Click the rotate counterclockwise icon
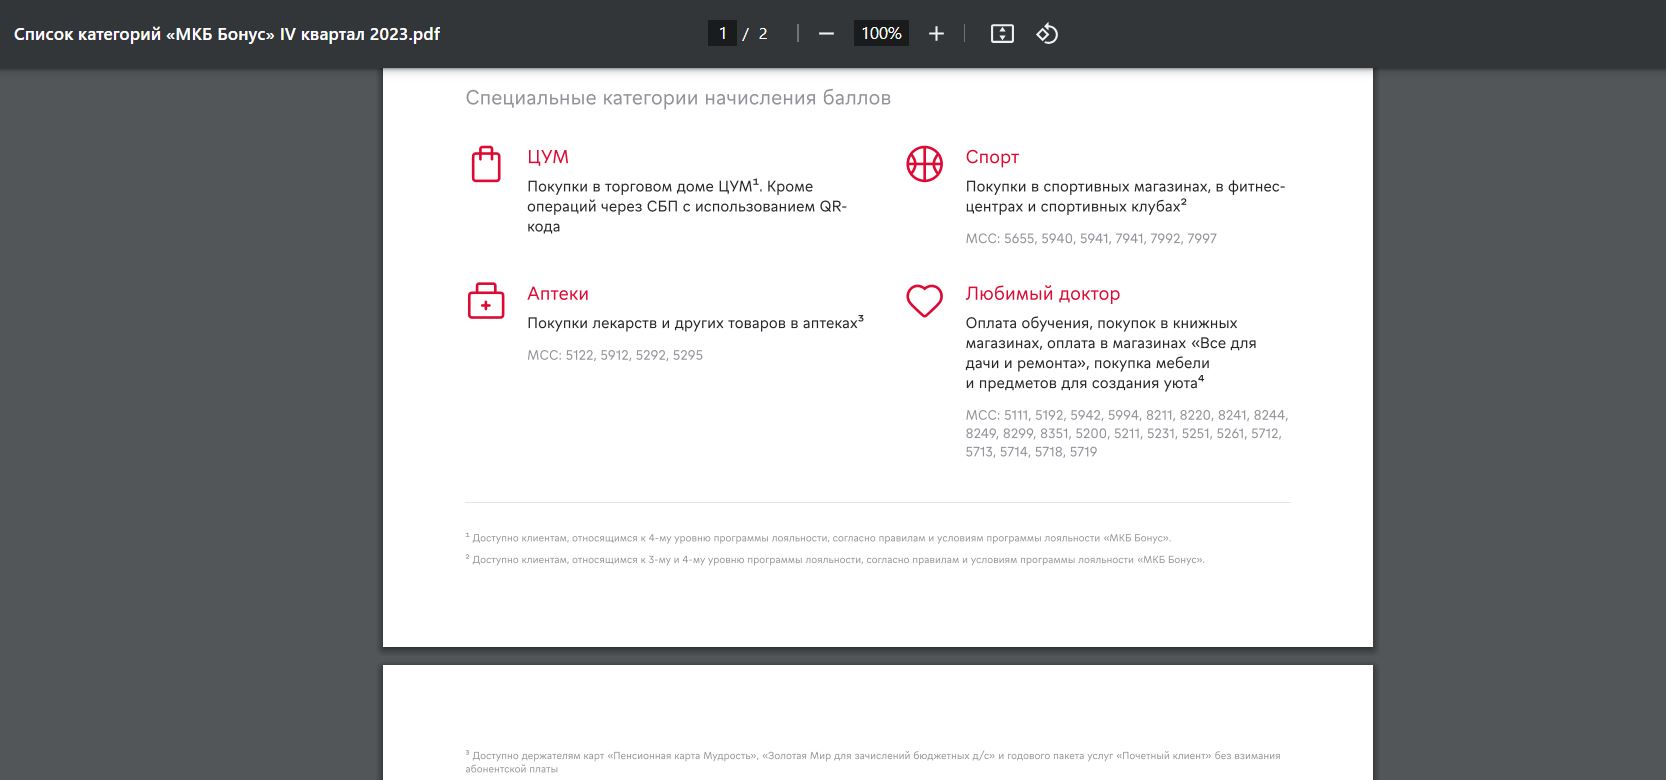The image size is (1666, 780). [1047, 34]
